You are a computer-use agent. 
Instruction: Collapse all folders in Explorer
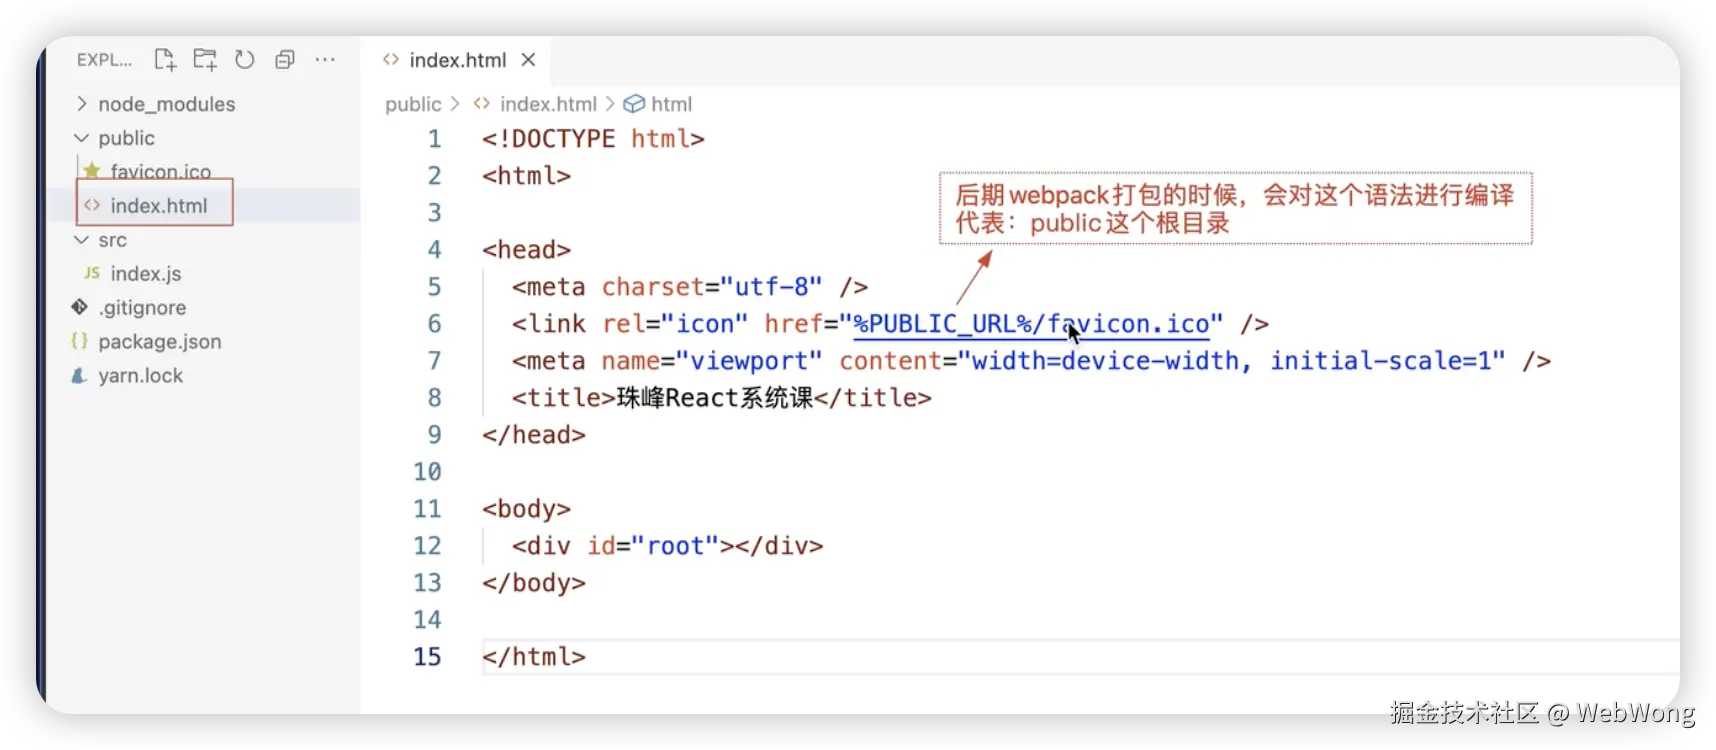tap(285, 60)
